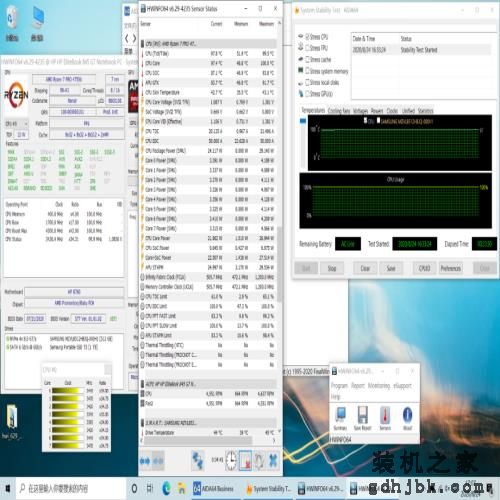Click the Current column header in sensors
This screenshot has height=500, width=500.
pyautogui.click(x=216, y=24)
